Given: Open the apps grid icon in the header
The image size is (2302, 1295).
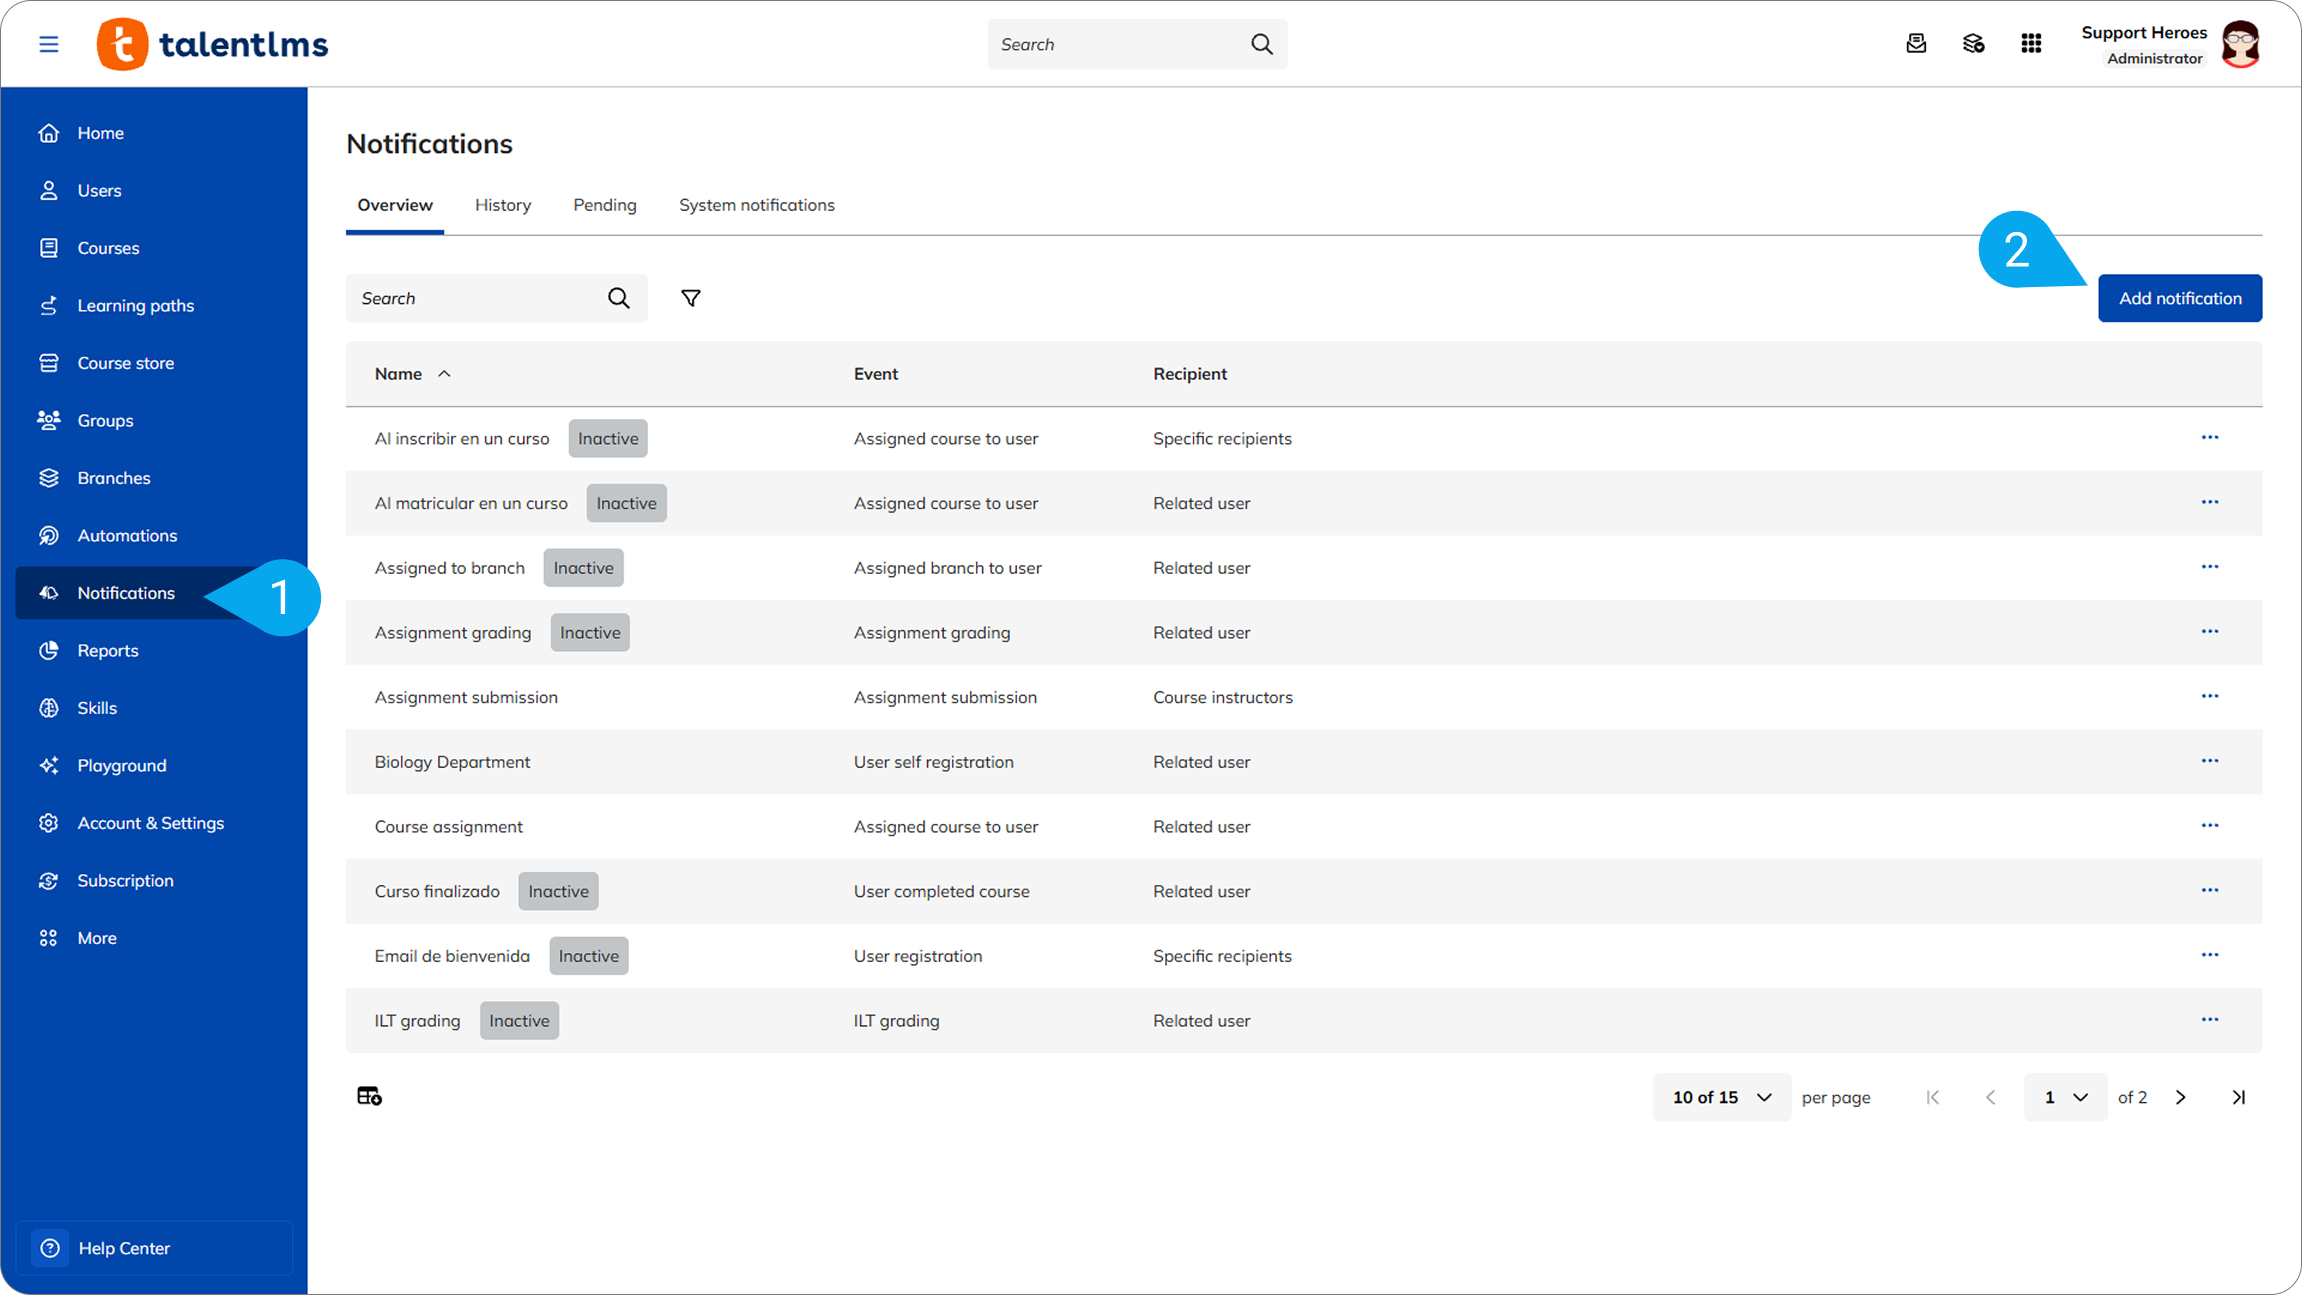Looking at the screenshot, I should click(2031, 44).
